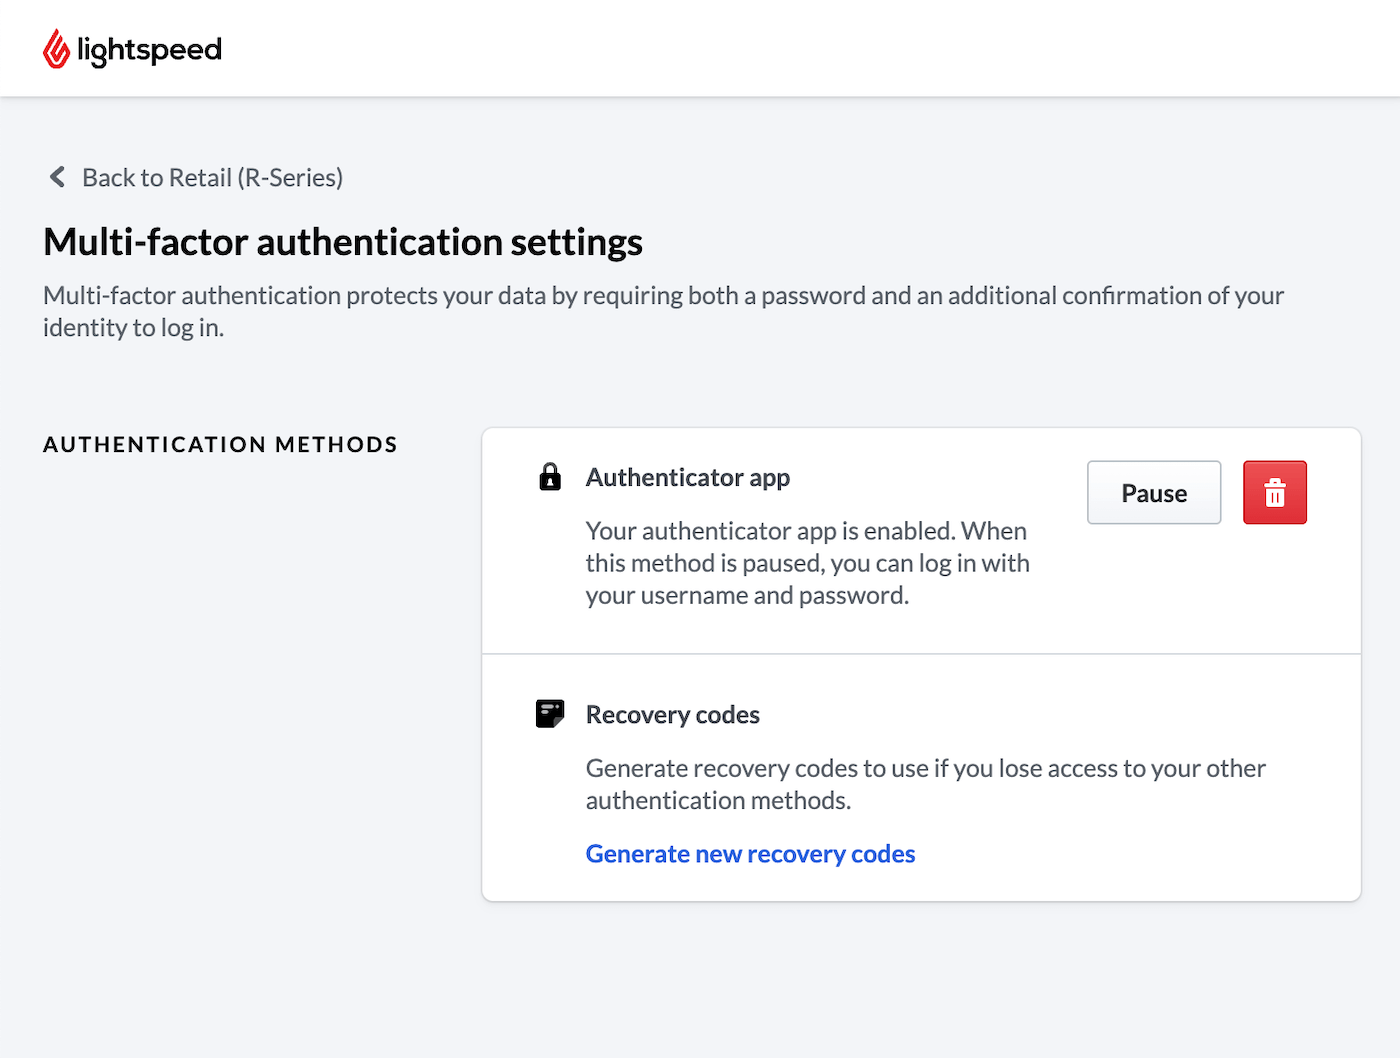Click the 'Generate recovery codes to use' description
This screenshot has width=1400, height=1058.
coord(926,784)
